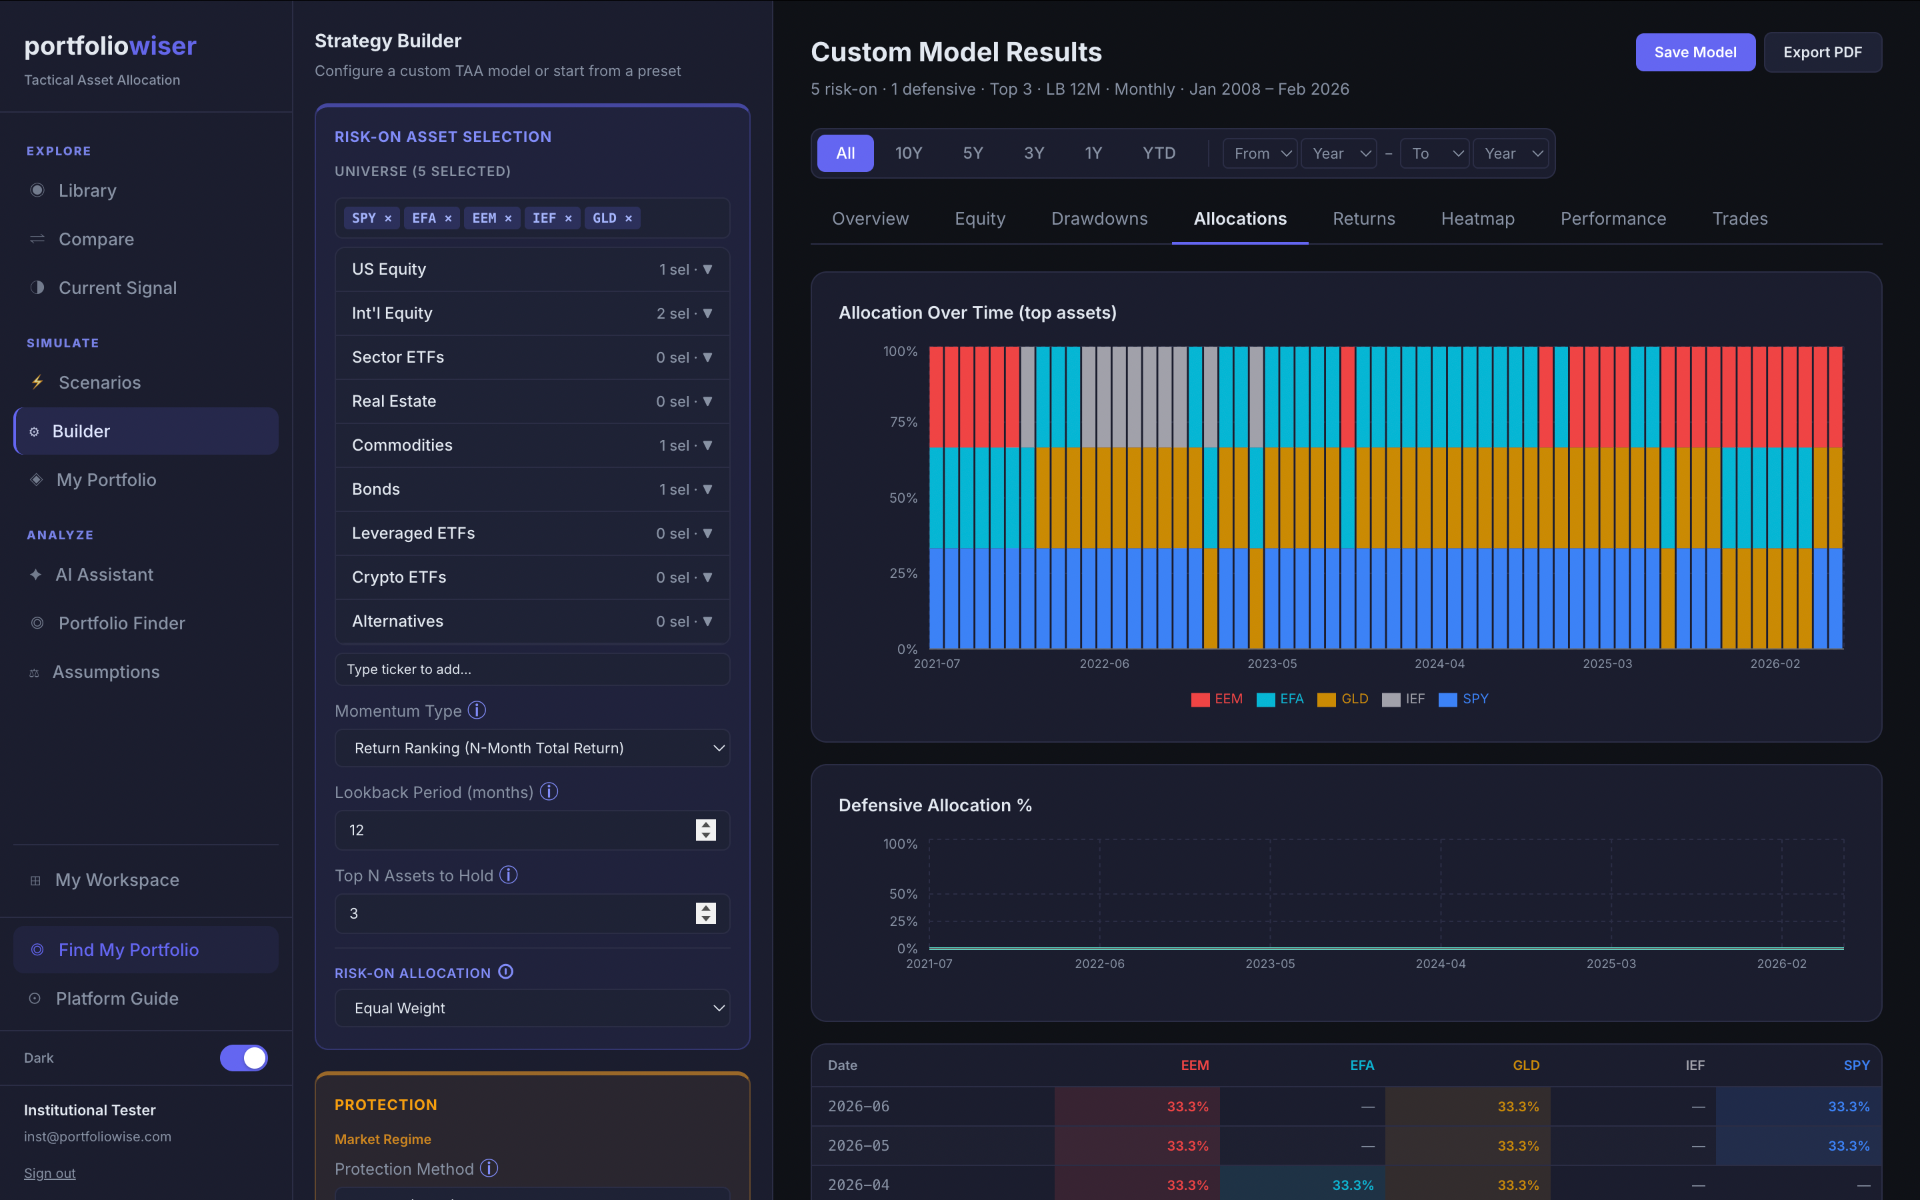Expand the Real Estate category
The height and width of the screenshot is (1200, 1920).
tap(532, 401)
